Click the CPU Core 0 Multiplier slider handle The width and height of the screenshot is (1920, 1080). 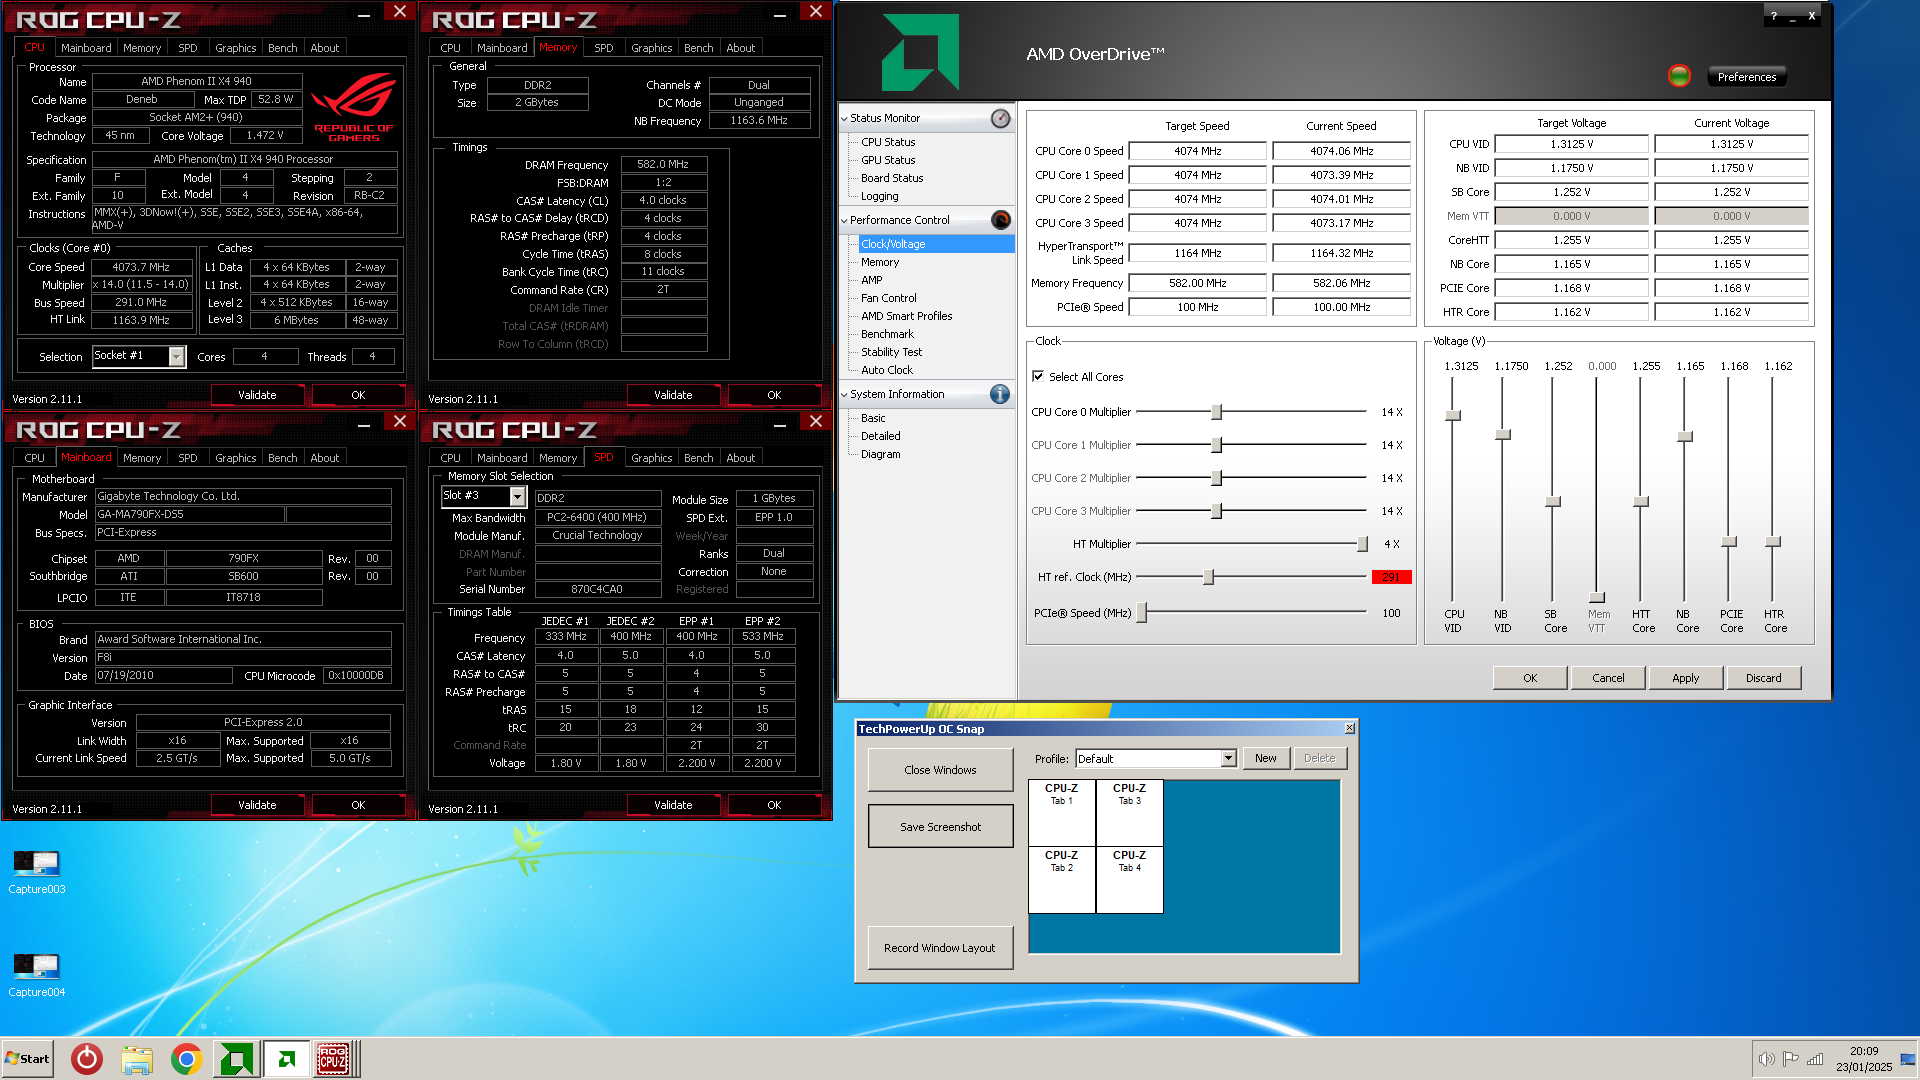tap(1216, 412)
